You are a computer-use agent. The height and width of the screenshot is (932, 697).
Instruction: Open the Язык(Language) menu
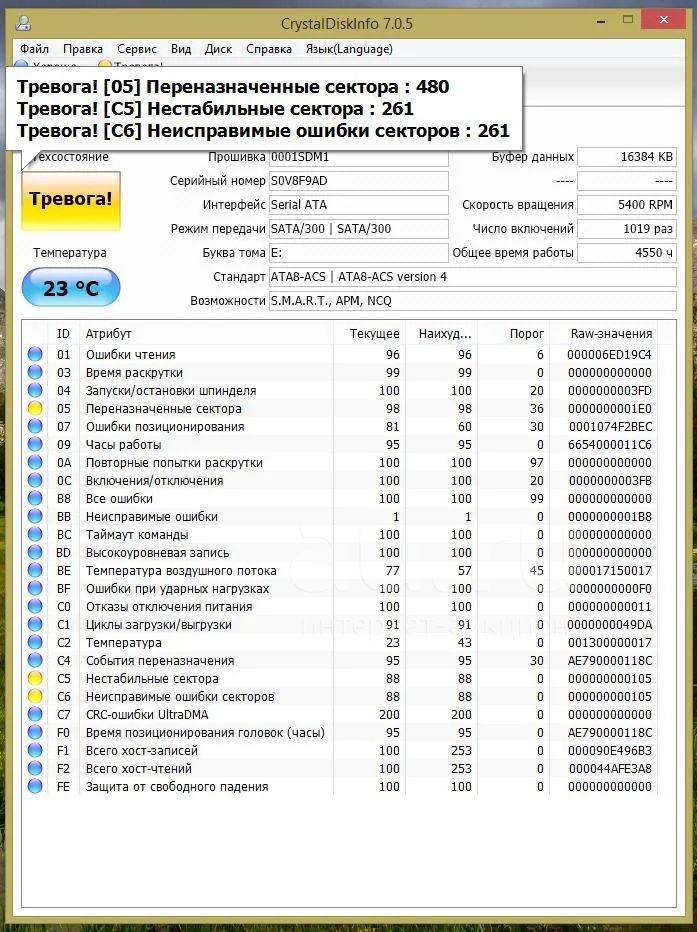pyautogui.click(x=349, y=49)
